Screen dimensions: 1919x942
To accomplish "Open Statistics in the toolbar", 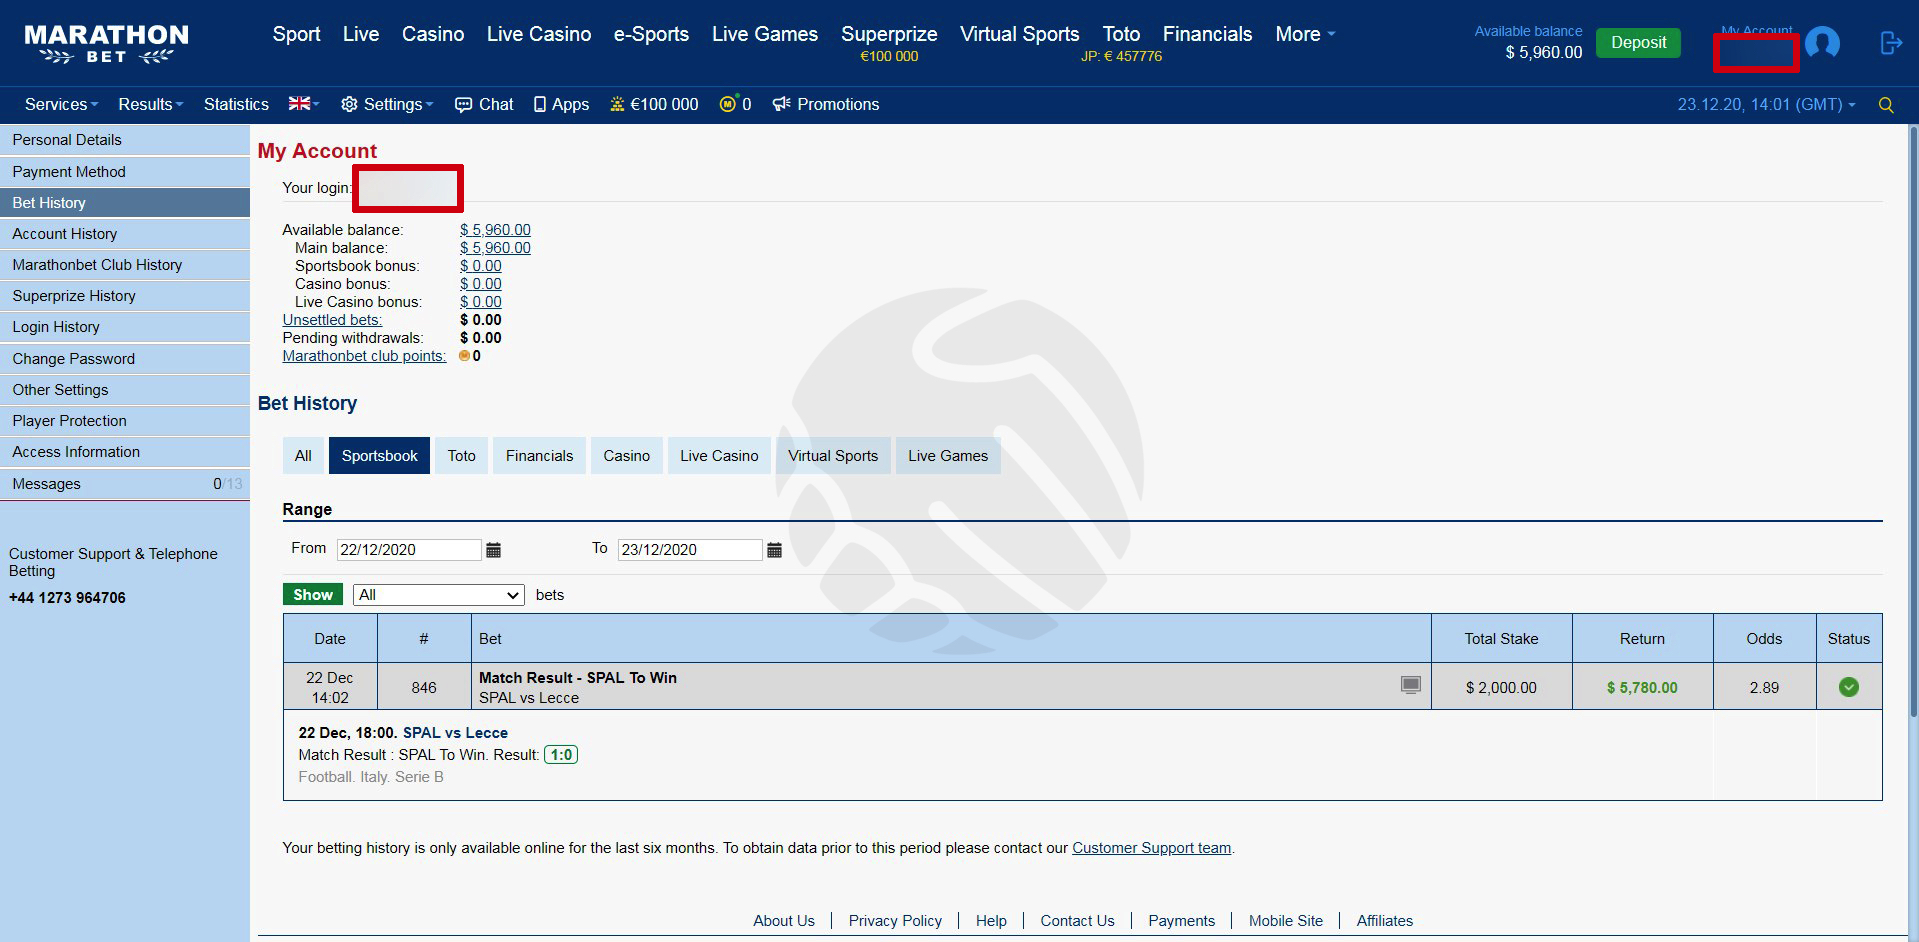I will coord(236,104).
